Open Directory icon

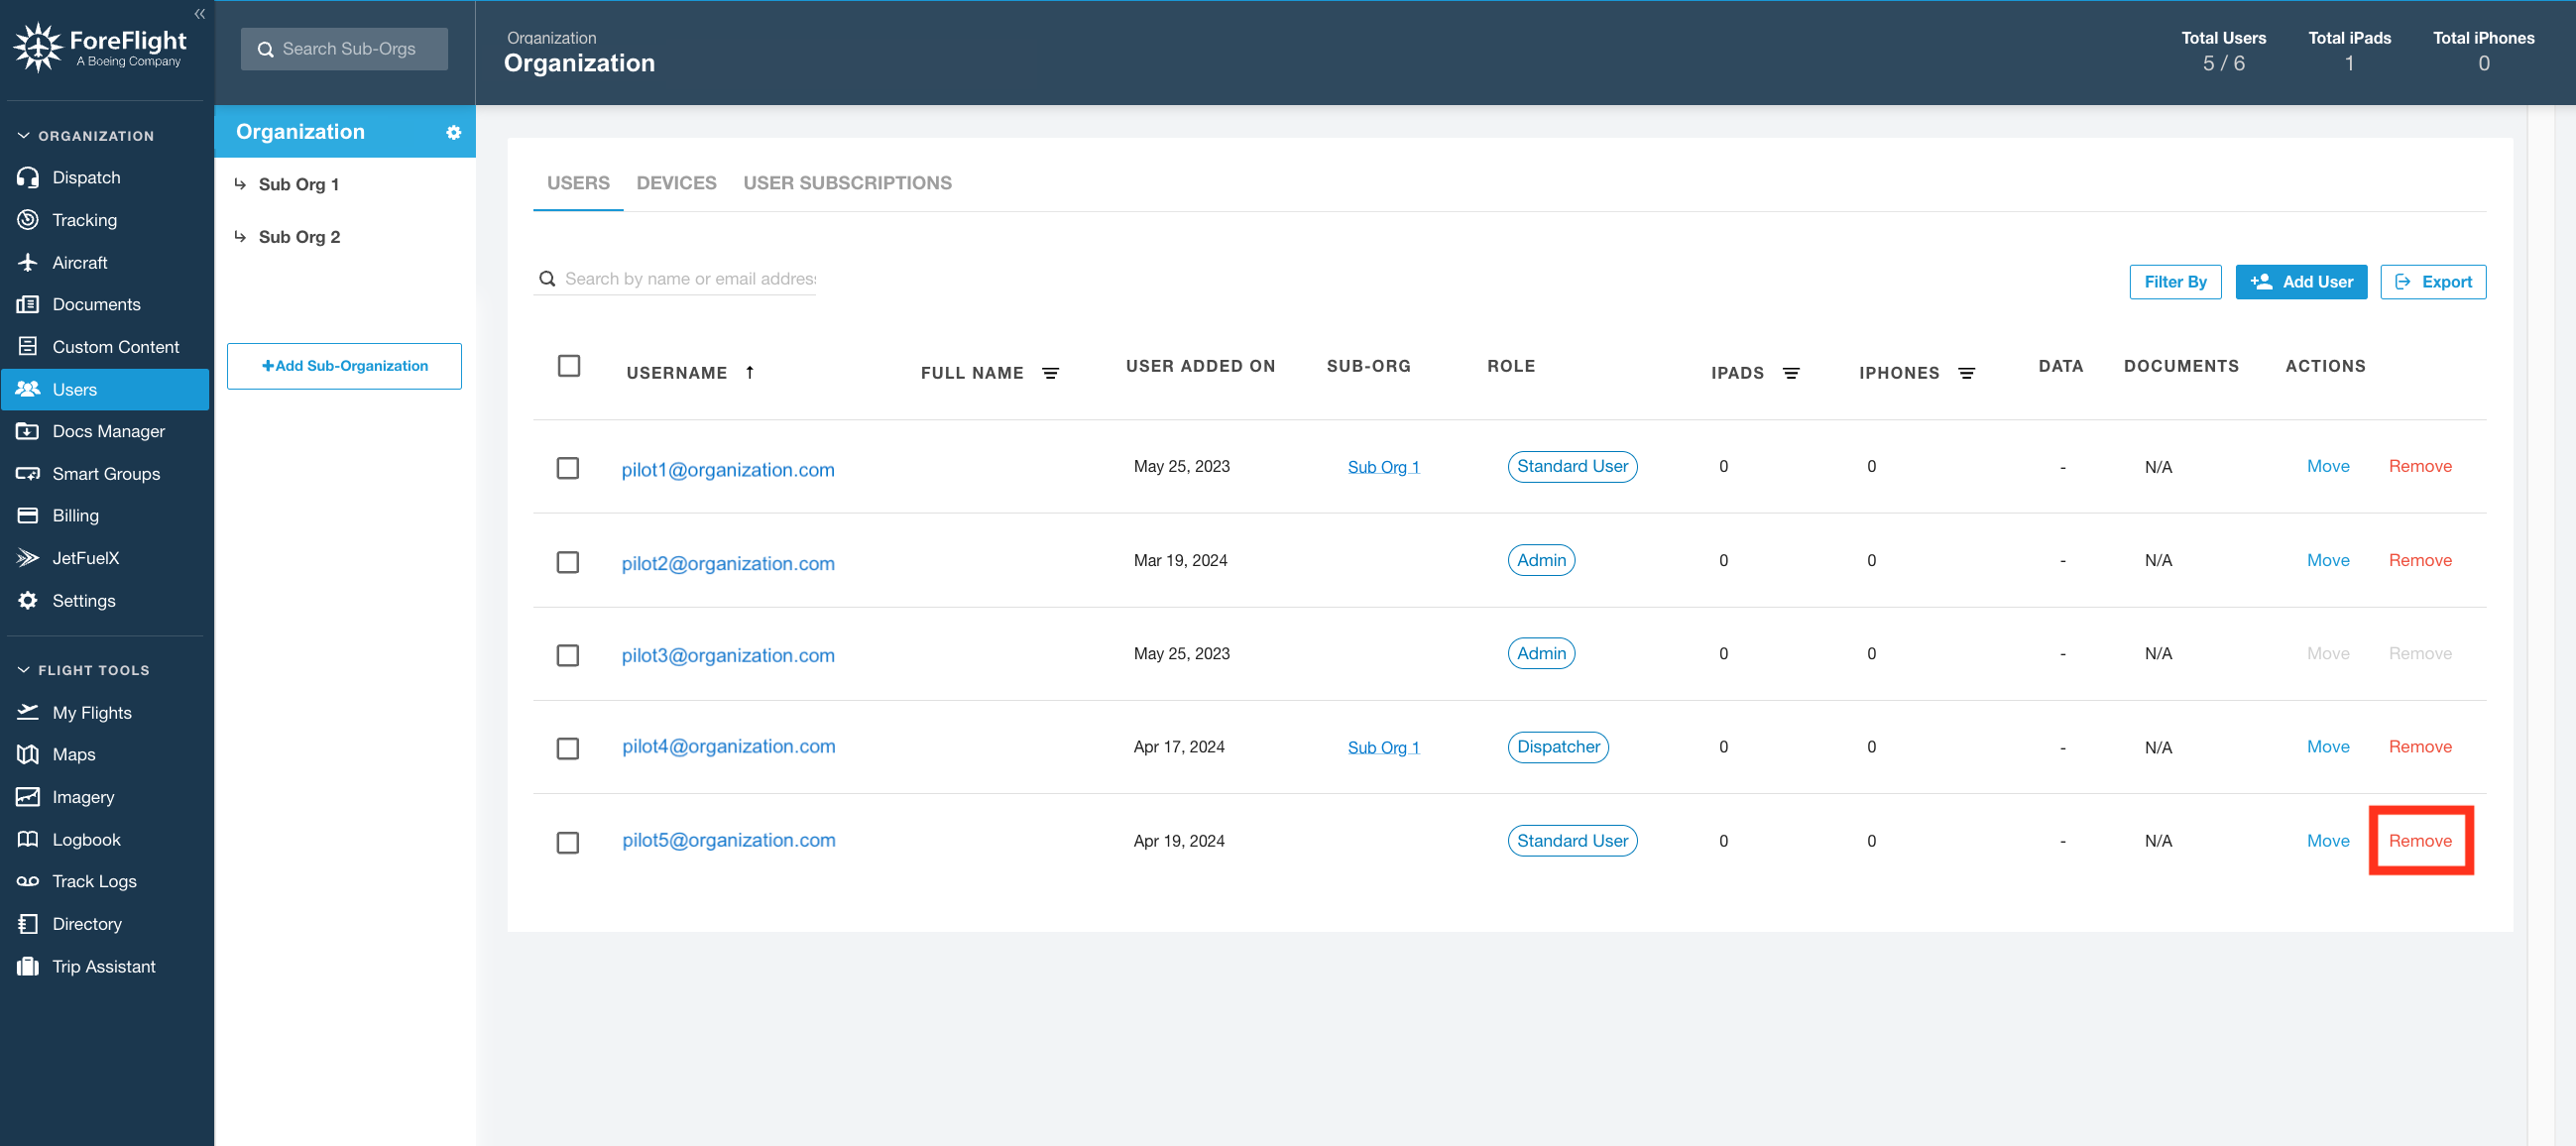[x=28, y=924]
